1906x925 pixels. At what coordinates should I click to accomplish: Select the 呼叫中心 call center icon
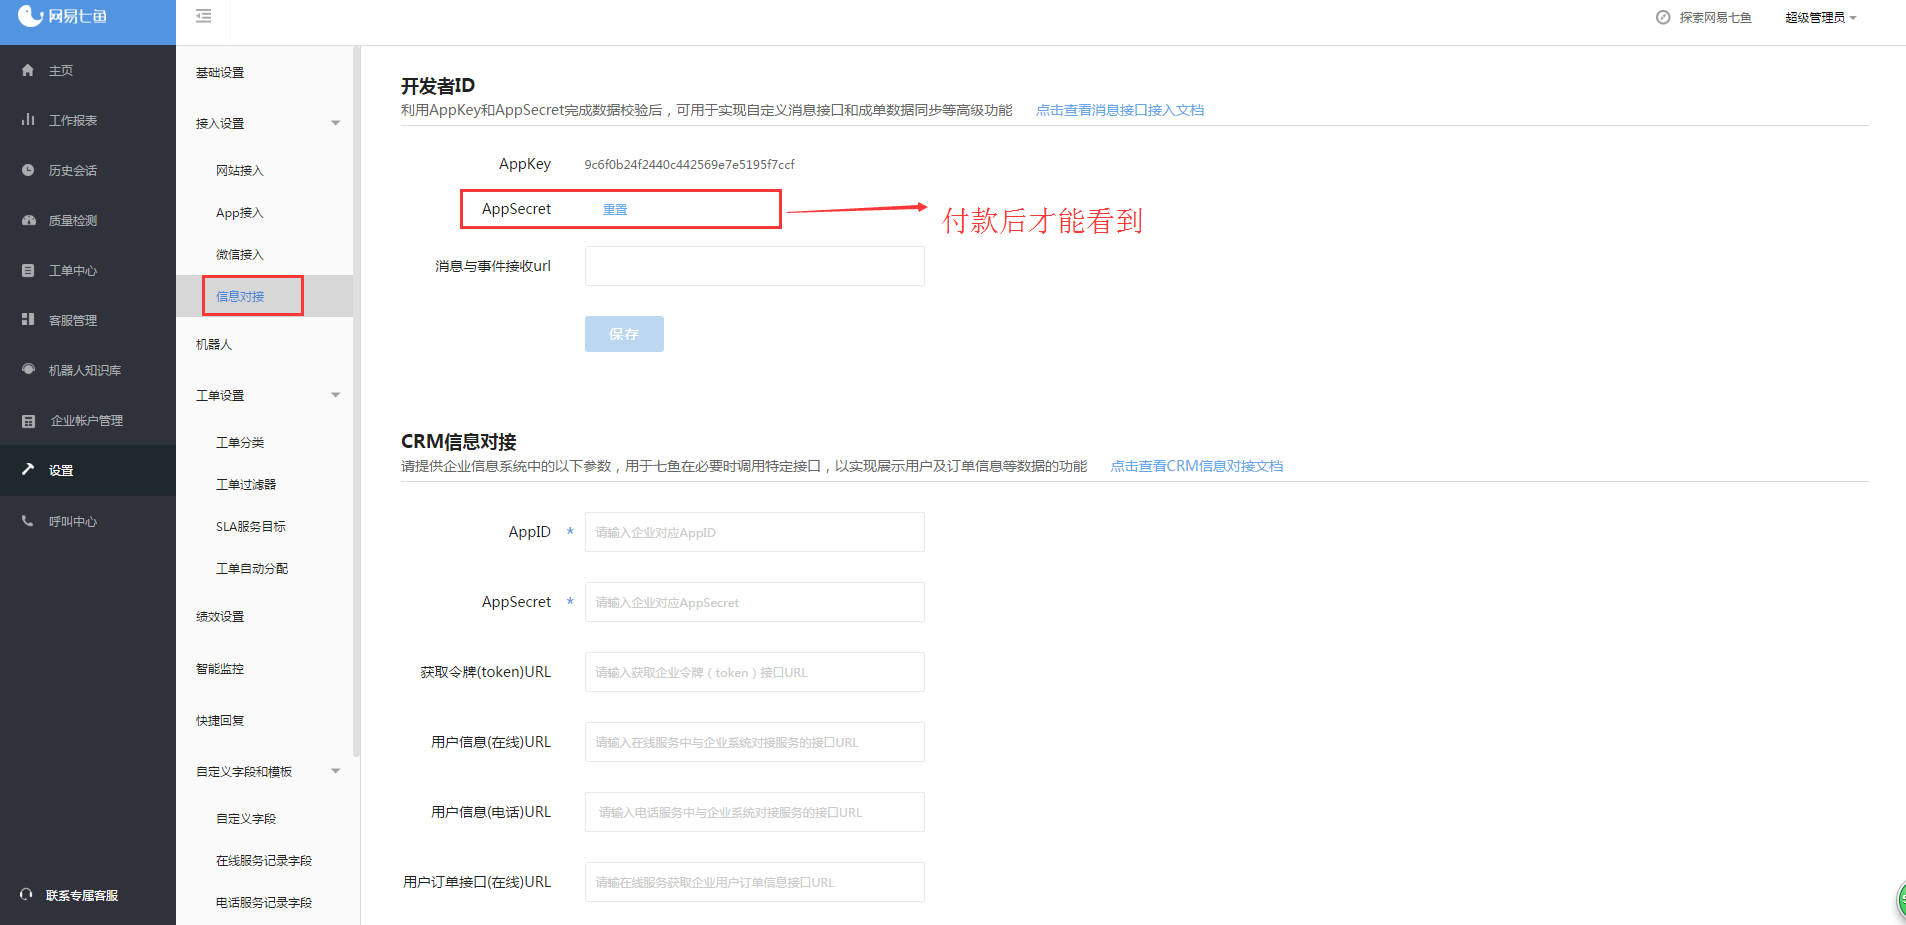click(x=28, y=520)
